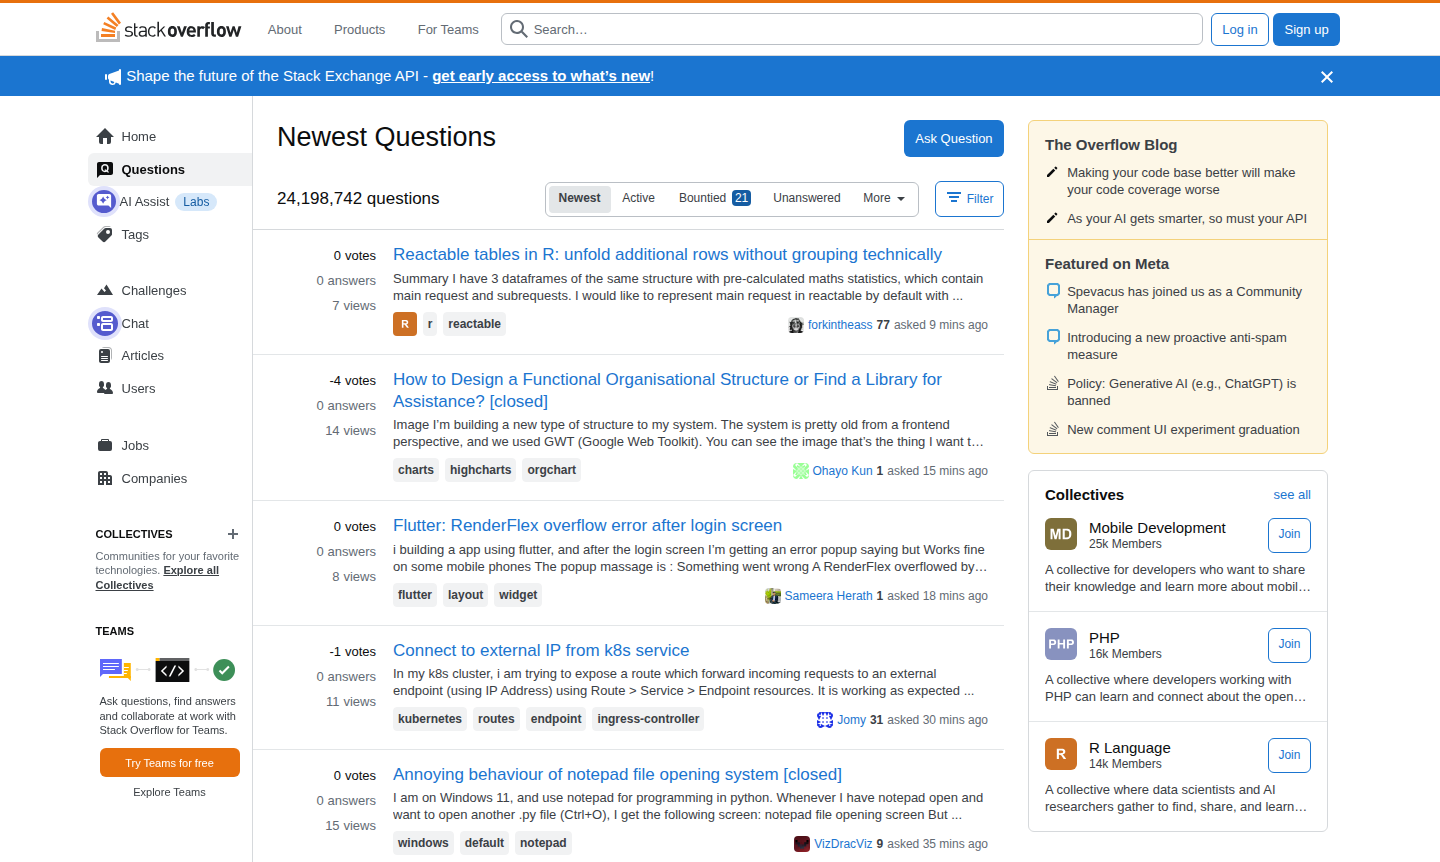Viewport: 1440px width, 862px height.
Task: Click the Stack Overflow logo
Action: click(168, 29)
